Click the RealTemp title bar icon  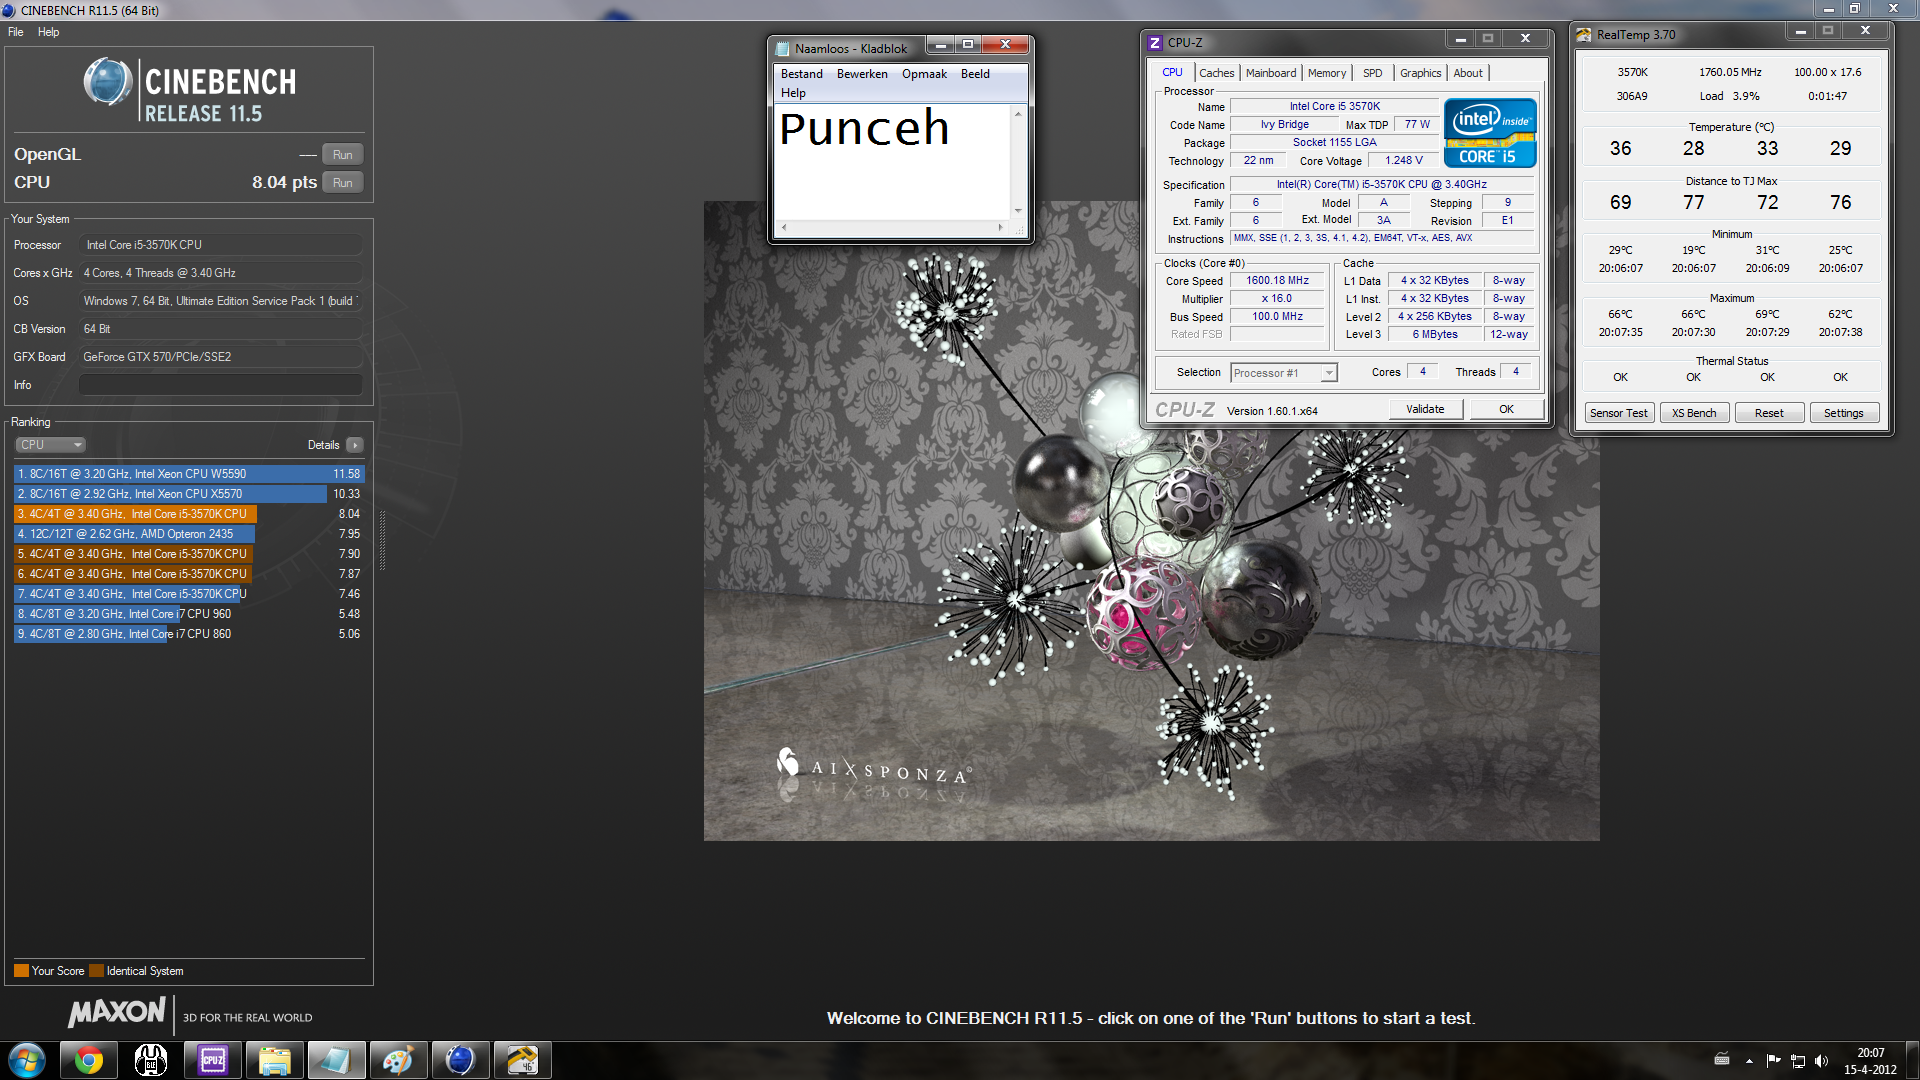[1584, 35]
